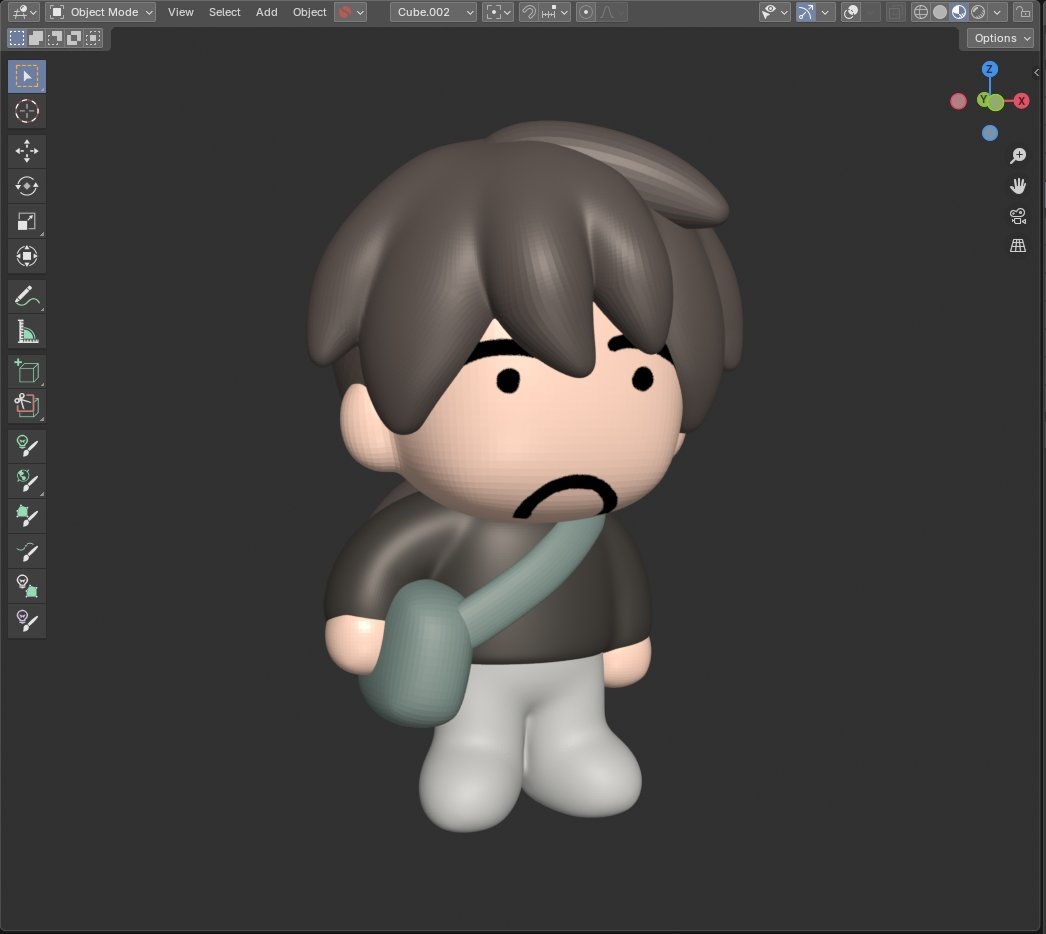Click the Zoom magnifier viewport icon
The height and width of the screenshot is (934, 1046).
pyautogui.click(x=1018, y=156)
